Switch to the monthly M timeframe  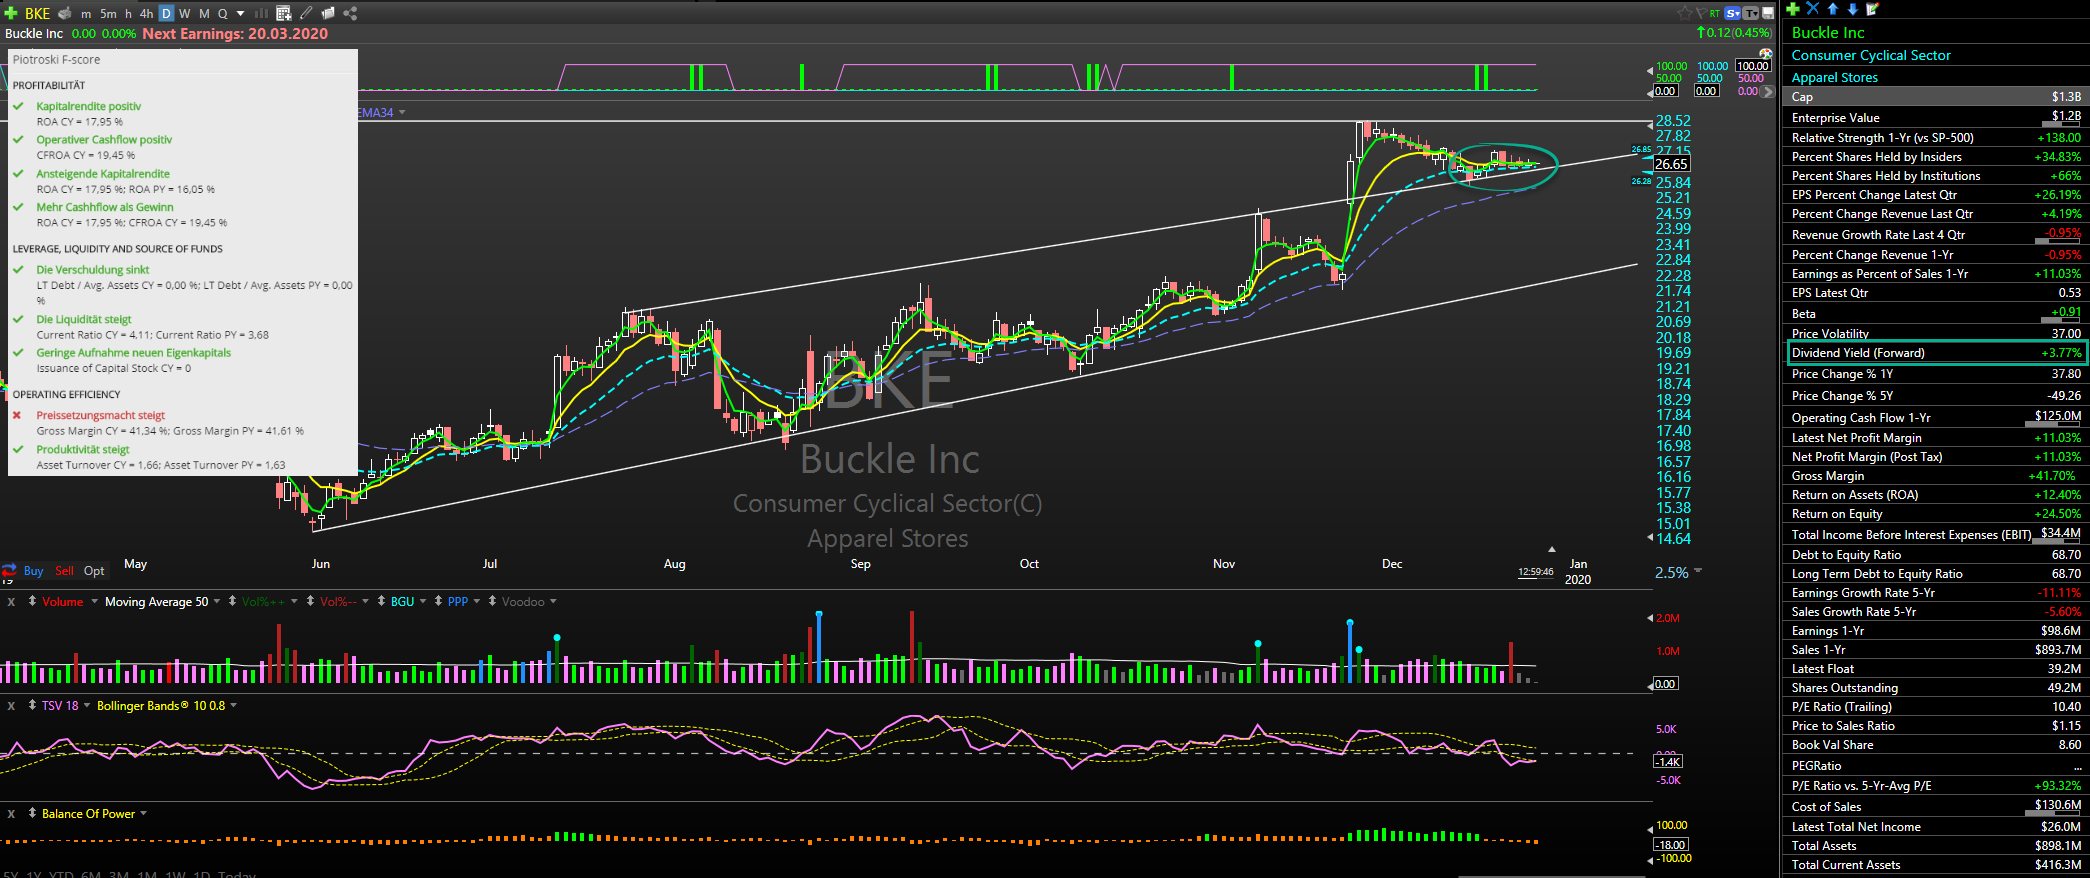[204, 14]
